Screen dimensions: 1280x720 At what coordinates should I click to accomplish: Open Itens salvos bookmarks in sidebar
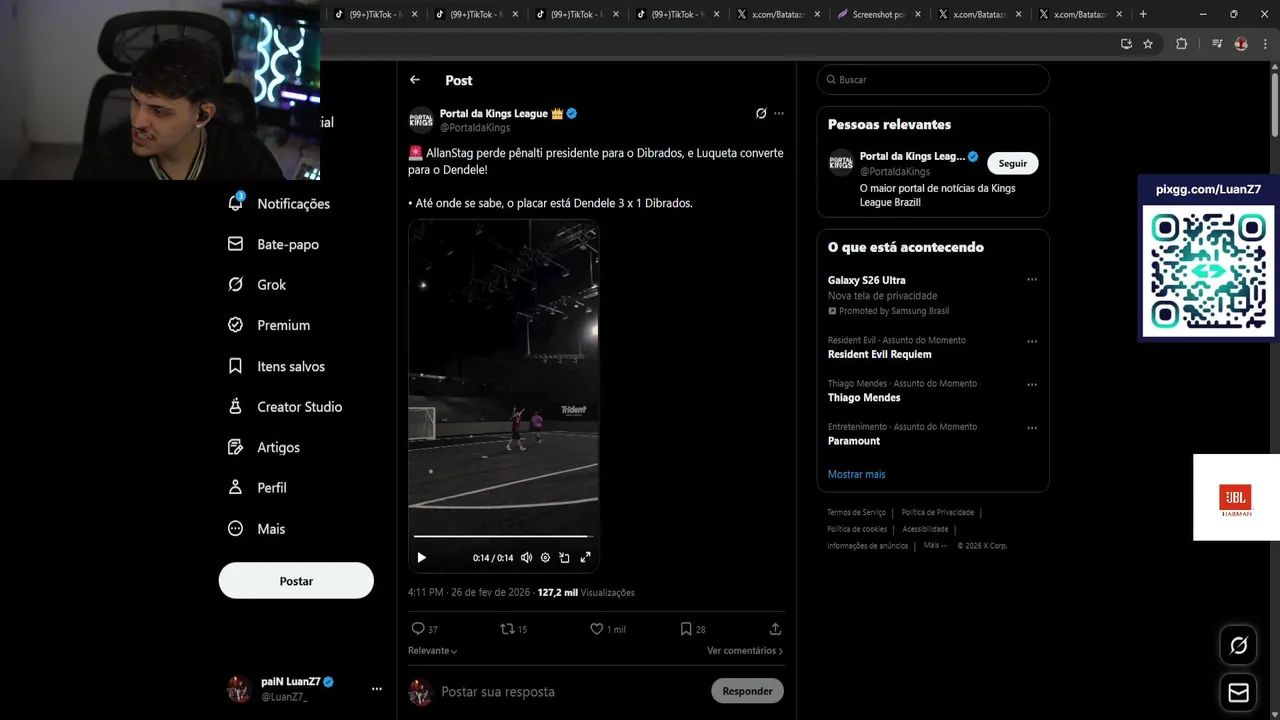[x=276, y=366]
